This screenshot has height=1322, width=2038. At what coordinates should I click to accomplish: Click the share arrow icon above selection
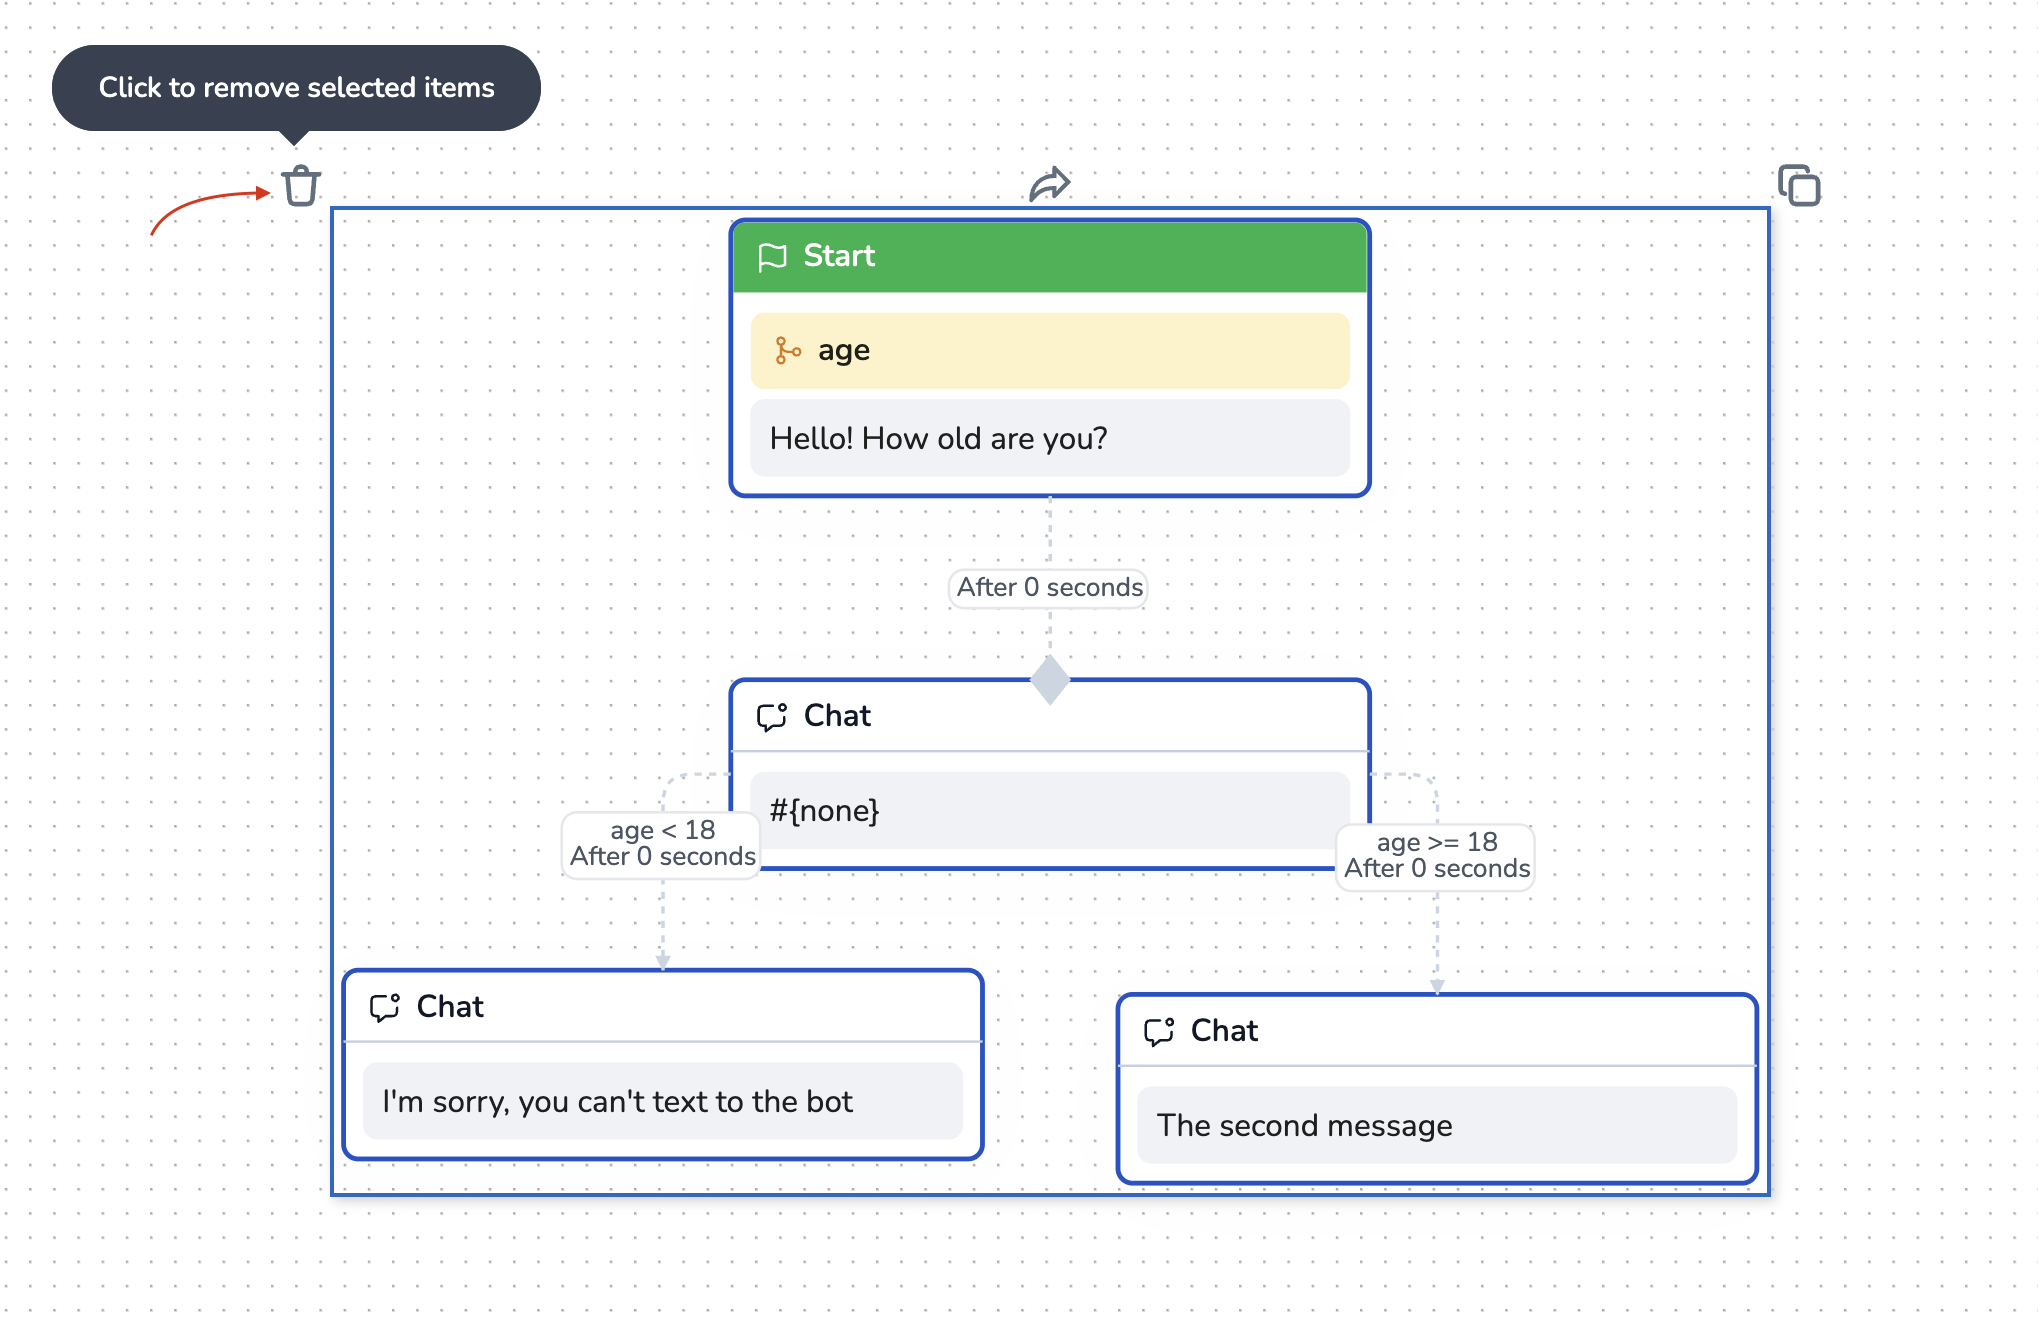click(1050, 184)
